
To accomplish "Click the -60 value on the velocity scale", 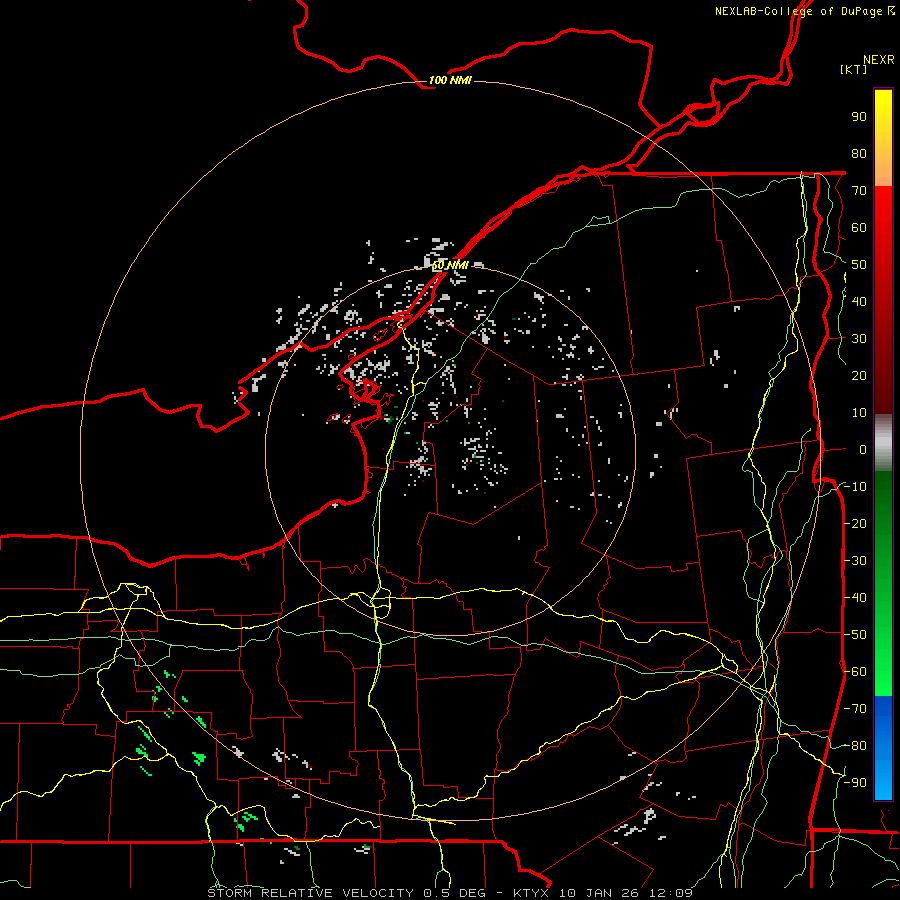I will (855, 672).
